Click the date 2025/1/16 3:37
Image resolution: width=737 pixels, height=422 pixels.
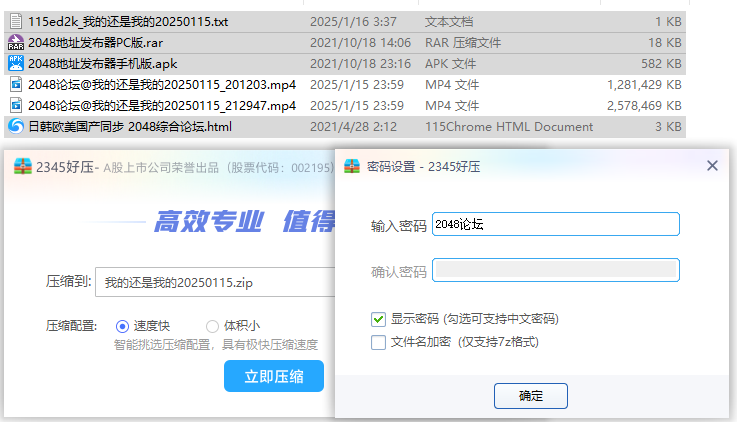click(x=353, y=22)
